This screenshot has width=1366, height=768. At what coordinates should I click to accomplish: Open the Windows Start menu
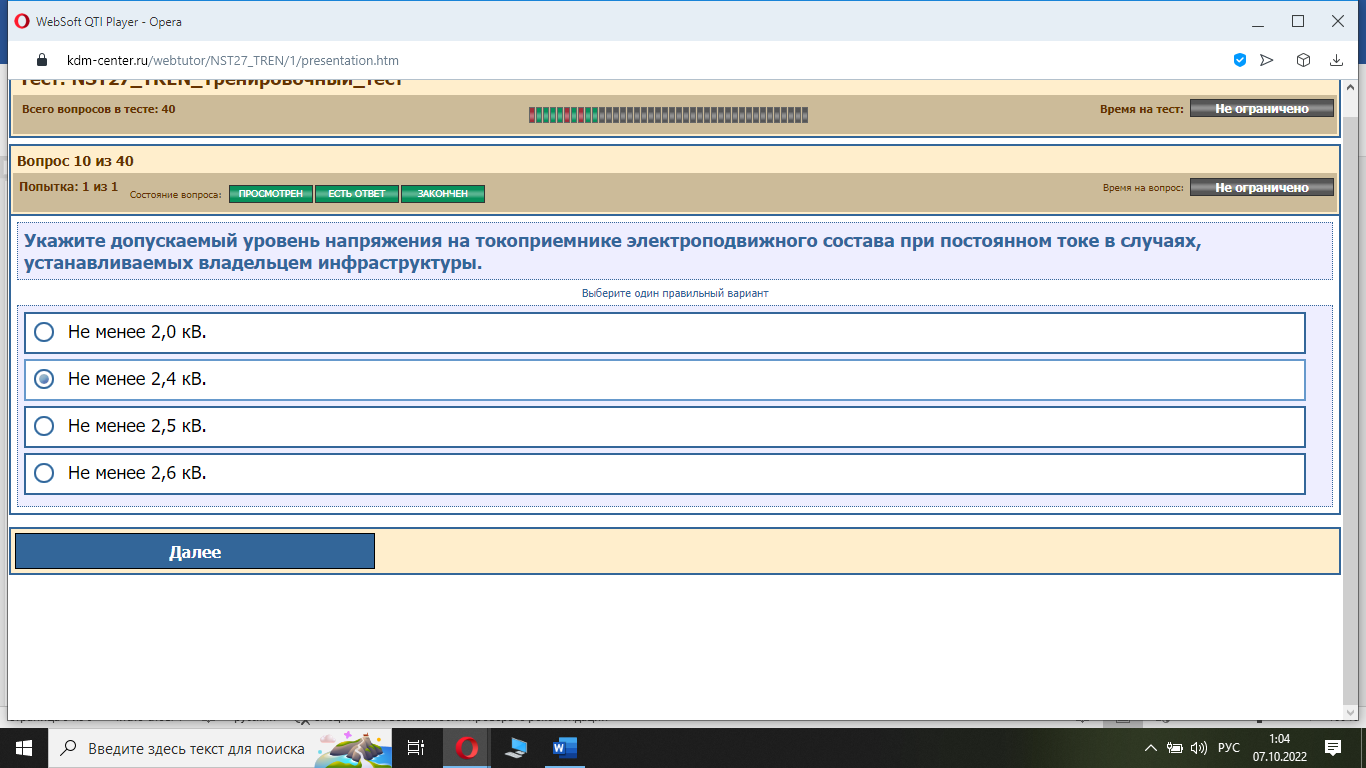click(x=23, y=748)
